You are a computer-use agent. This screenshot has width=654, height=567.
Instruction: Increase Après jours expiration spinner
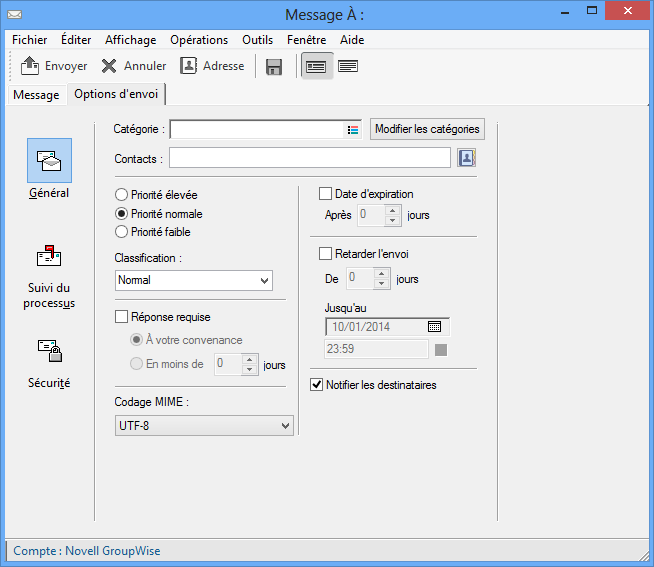coord(392,210)
